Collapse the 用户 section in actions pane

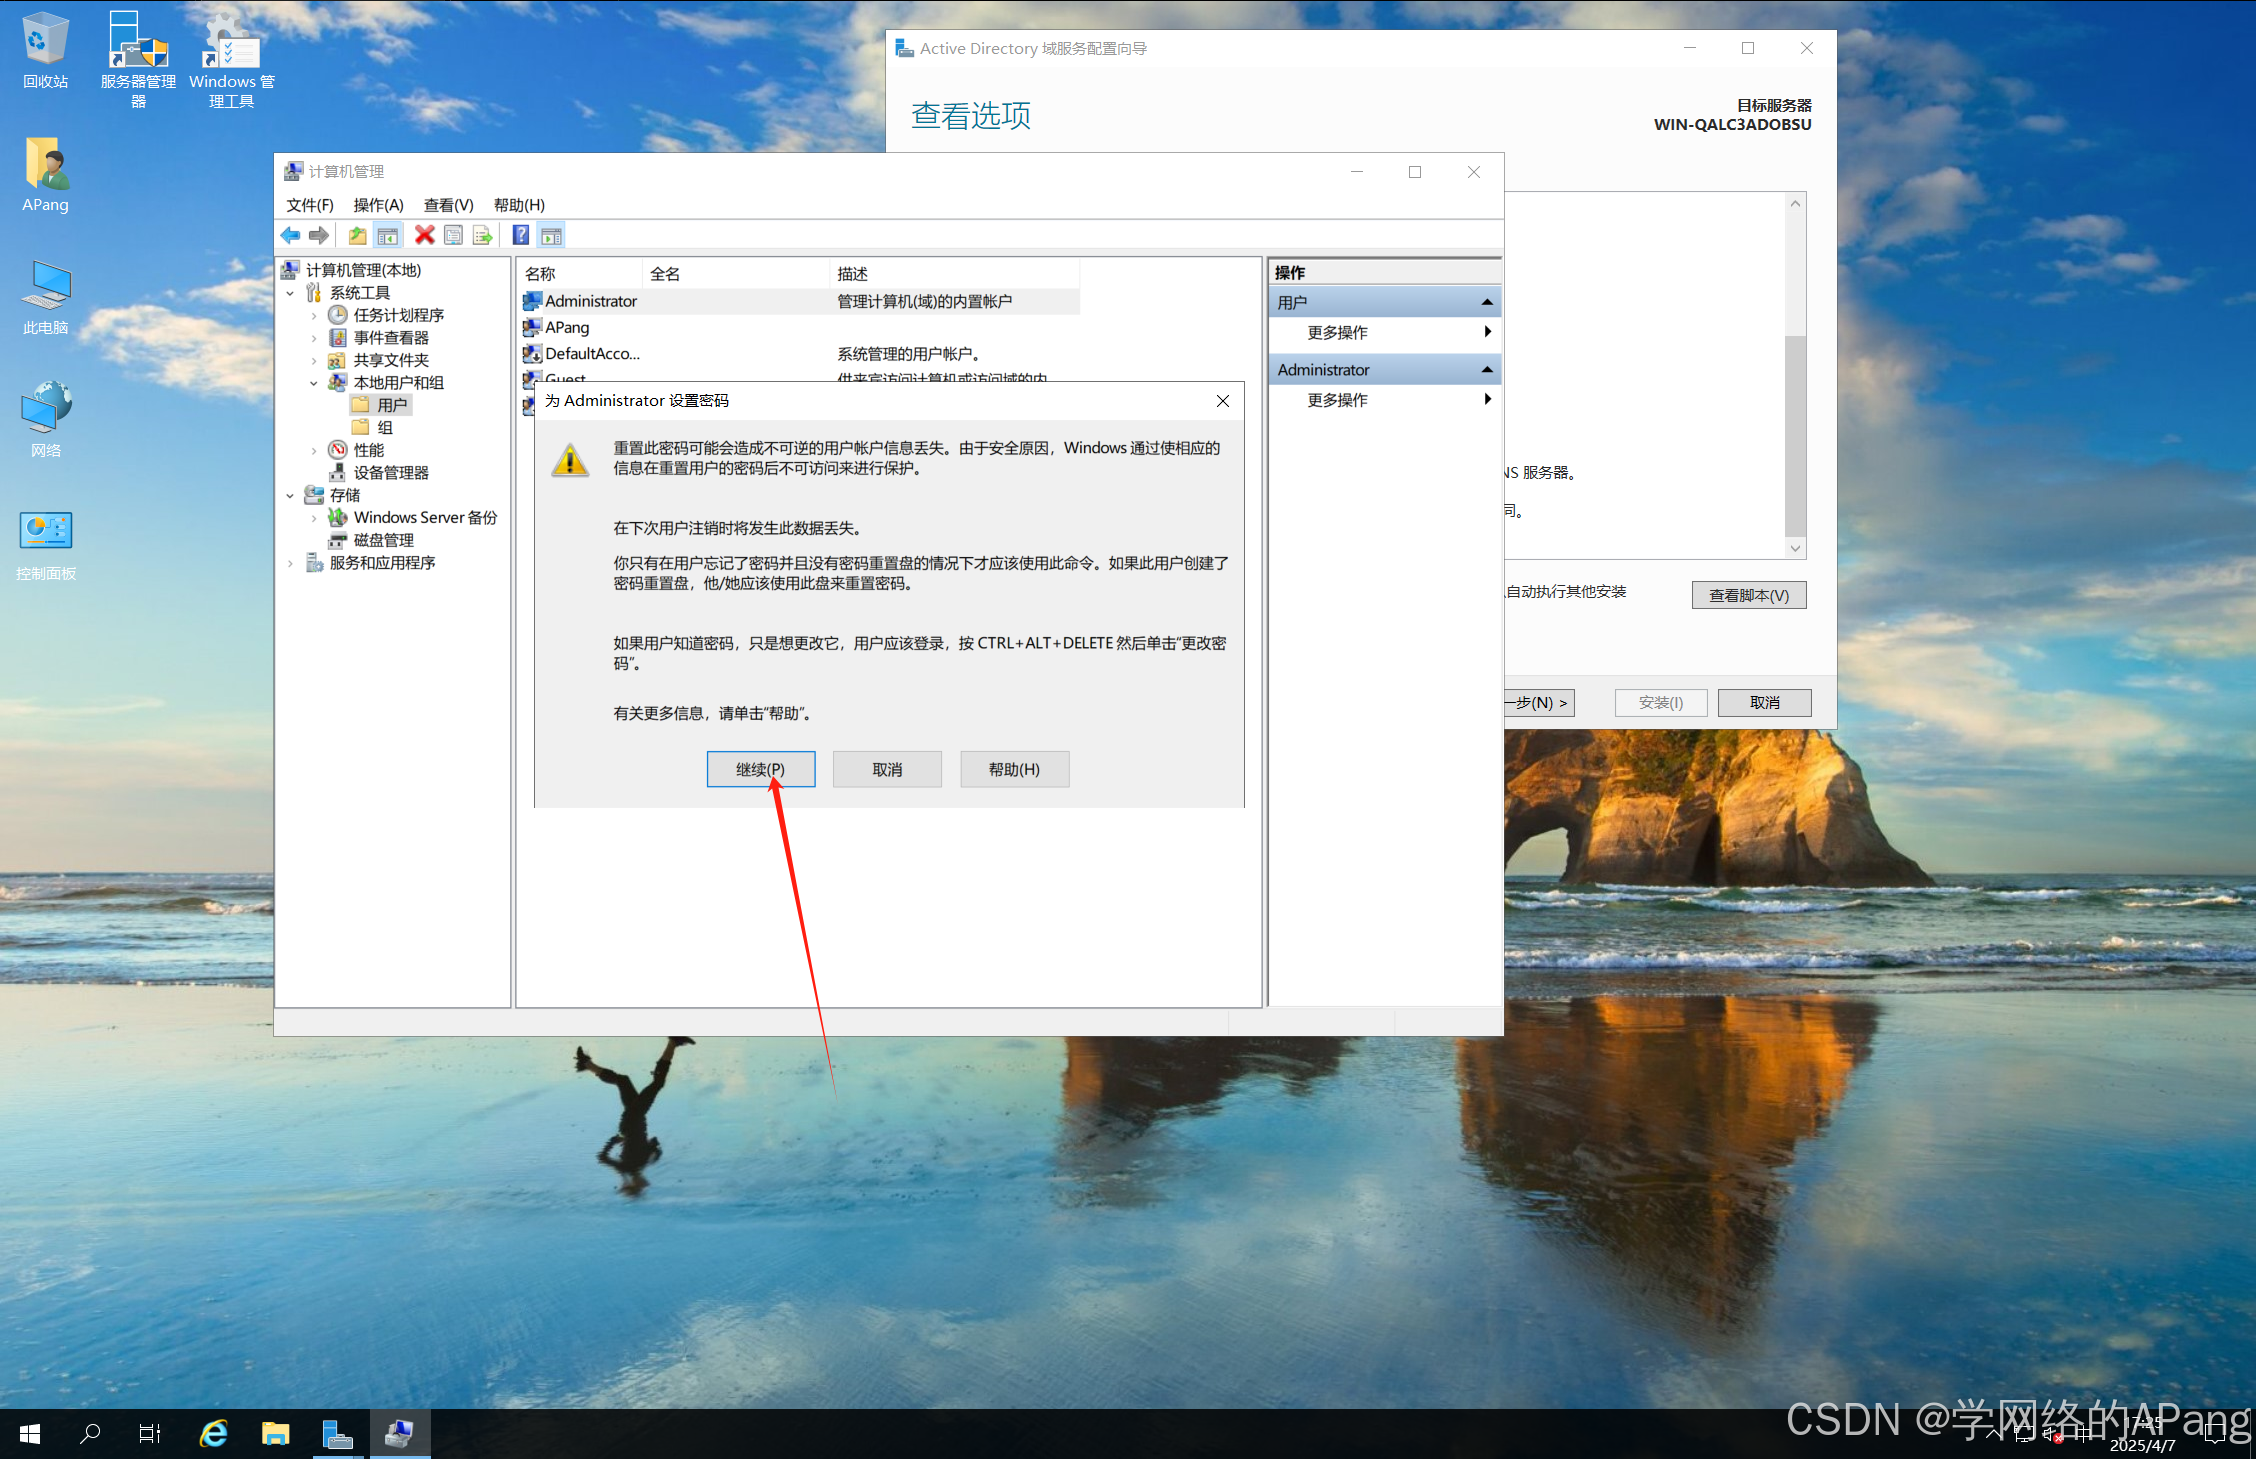click(1487, 302)
